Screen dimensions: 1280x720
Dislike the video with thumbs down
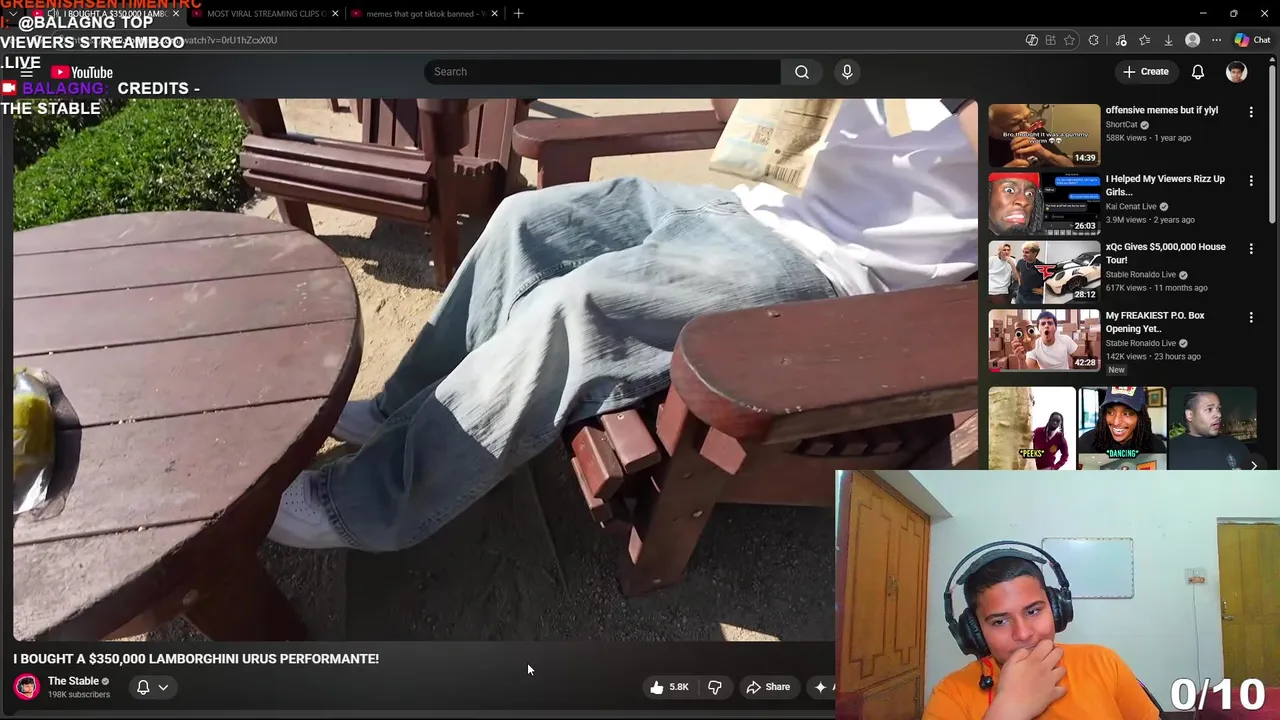715,687
